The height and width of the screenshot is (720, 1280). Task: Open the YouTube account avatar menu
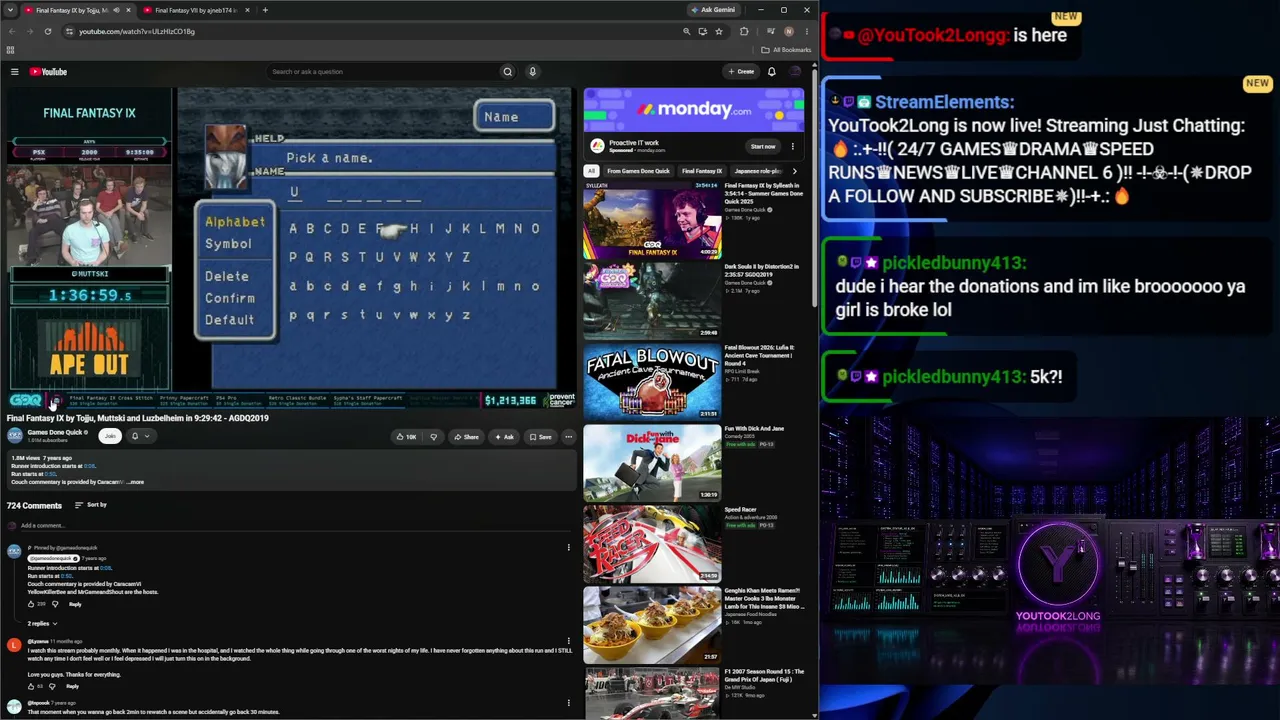point(795,72)
